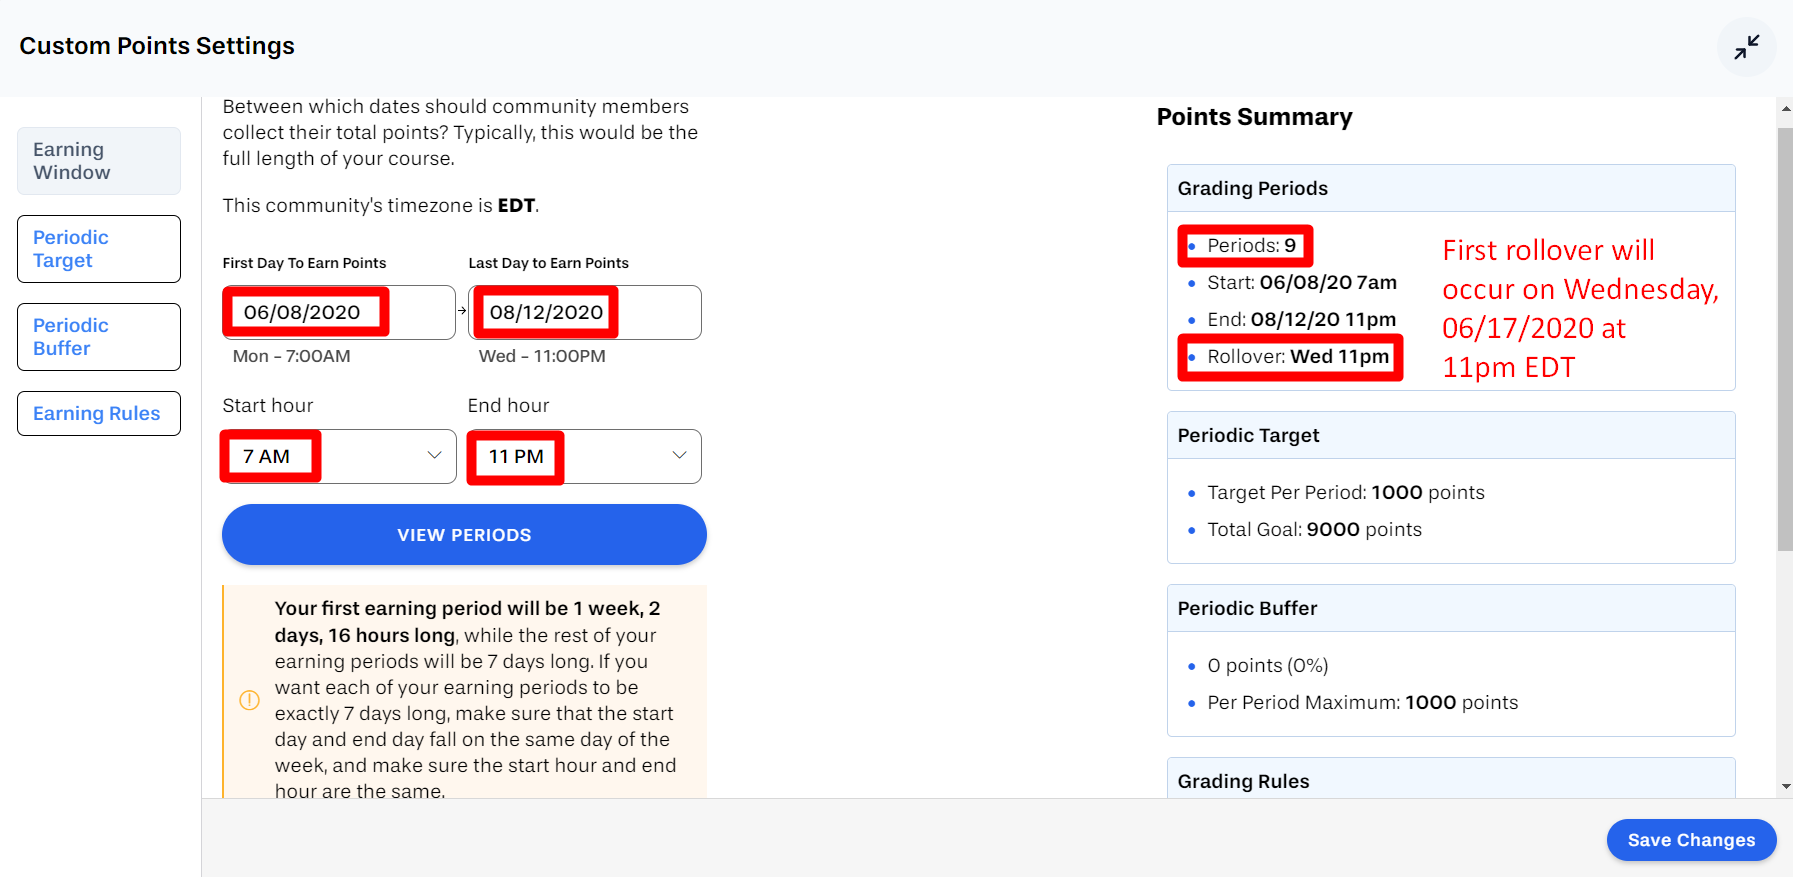Click the Points Summary vertical scrollbar thumb
The width and height of the screenshot is (1793, 877).
[x=1785, y=339]
